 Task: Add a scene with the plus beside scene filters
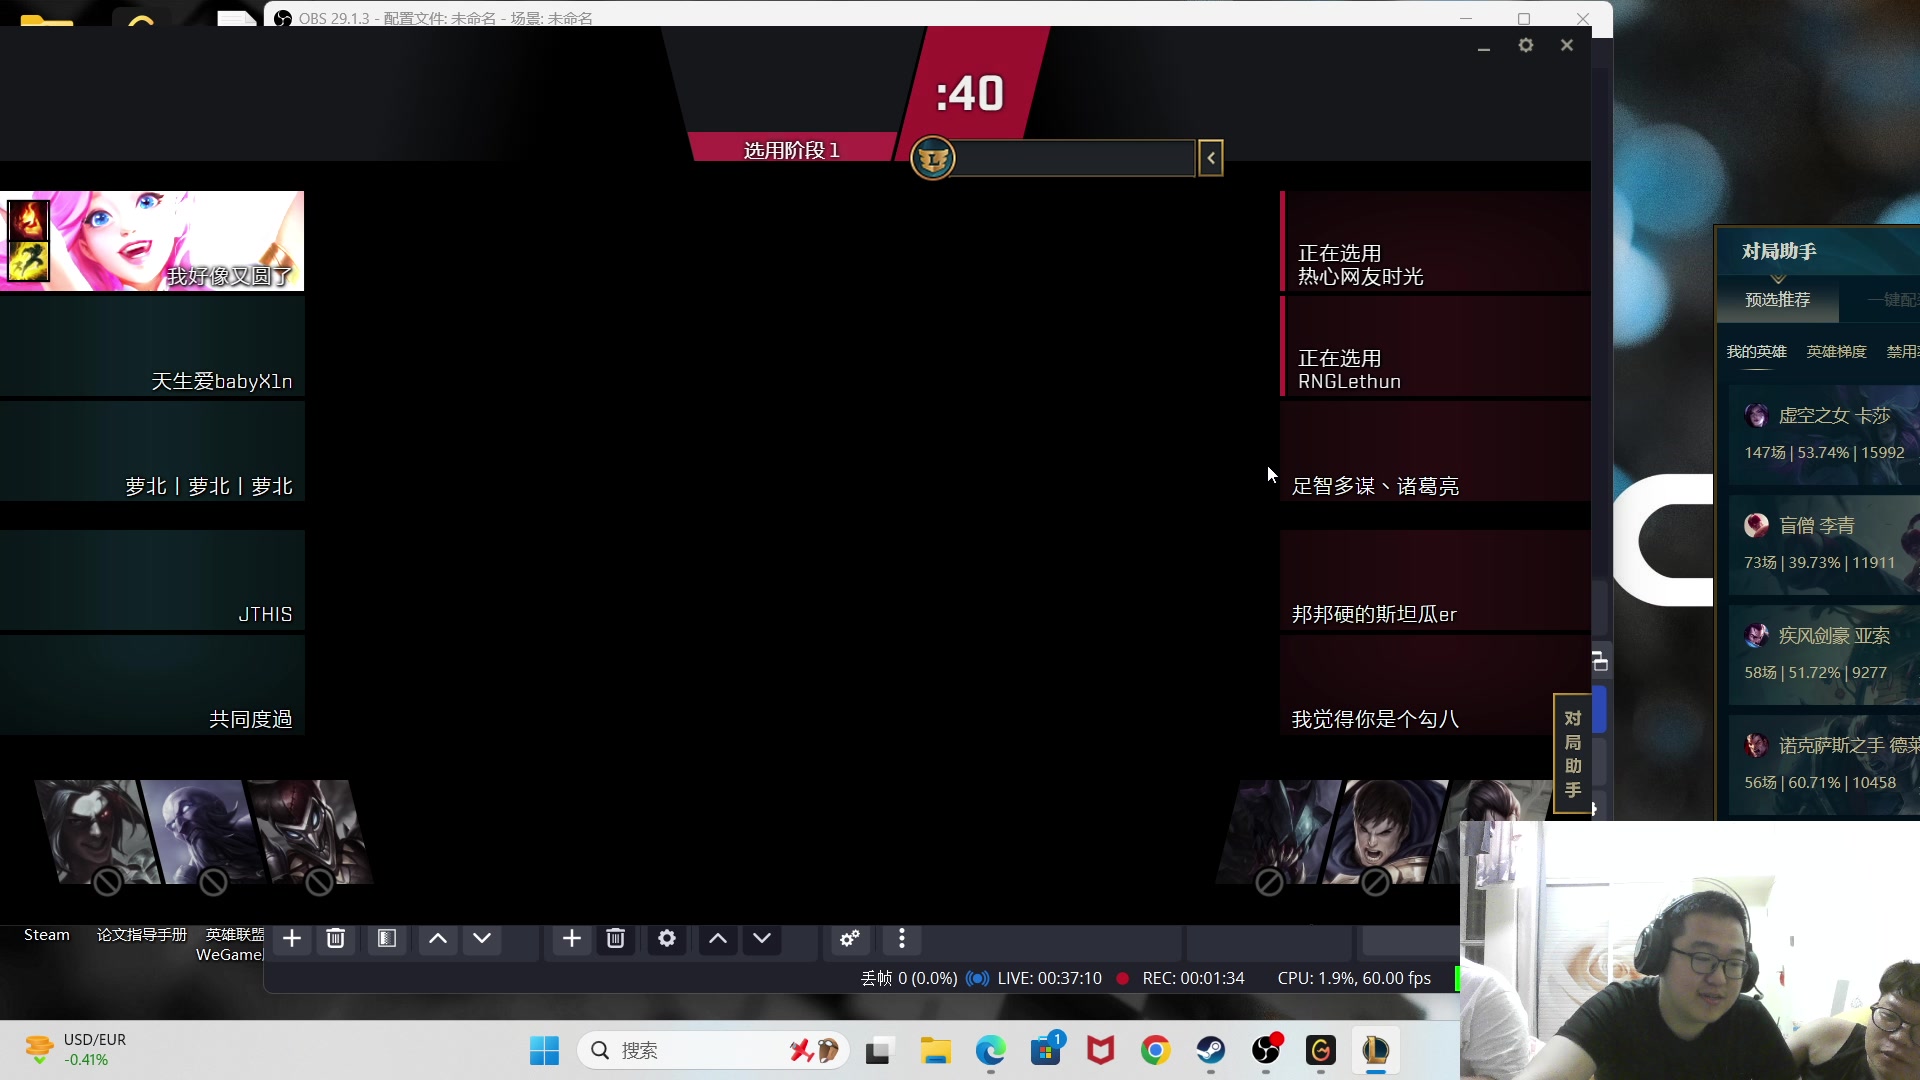[x=292, y=938]
